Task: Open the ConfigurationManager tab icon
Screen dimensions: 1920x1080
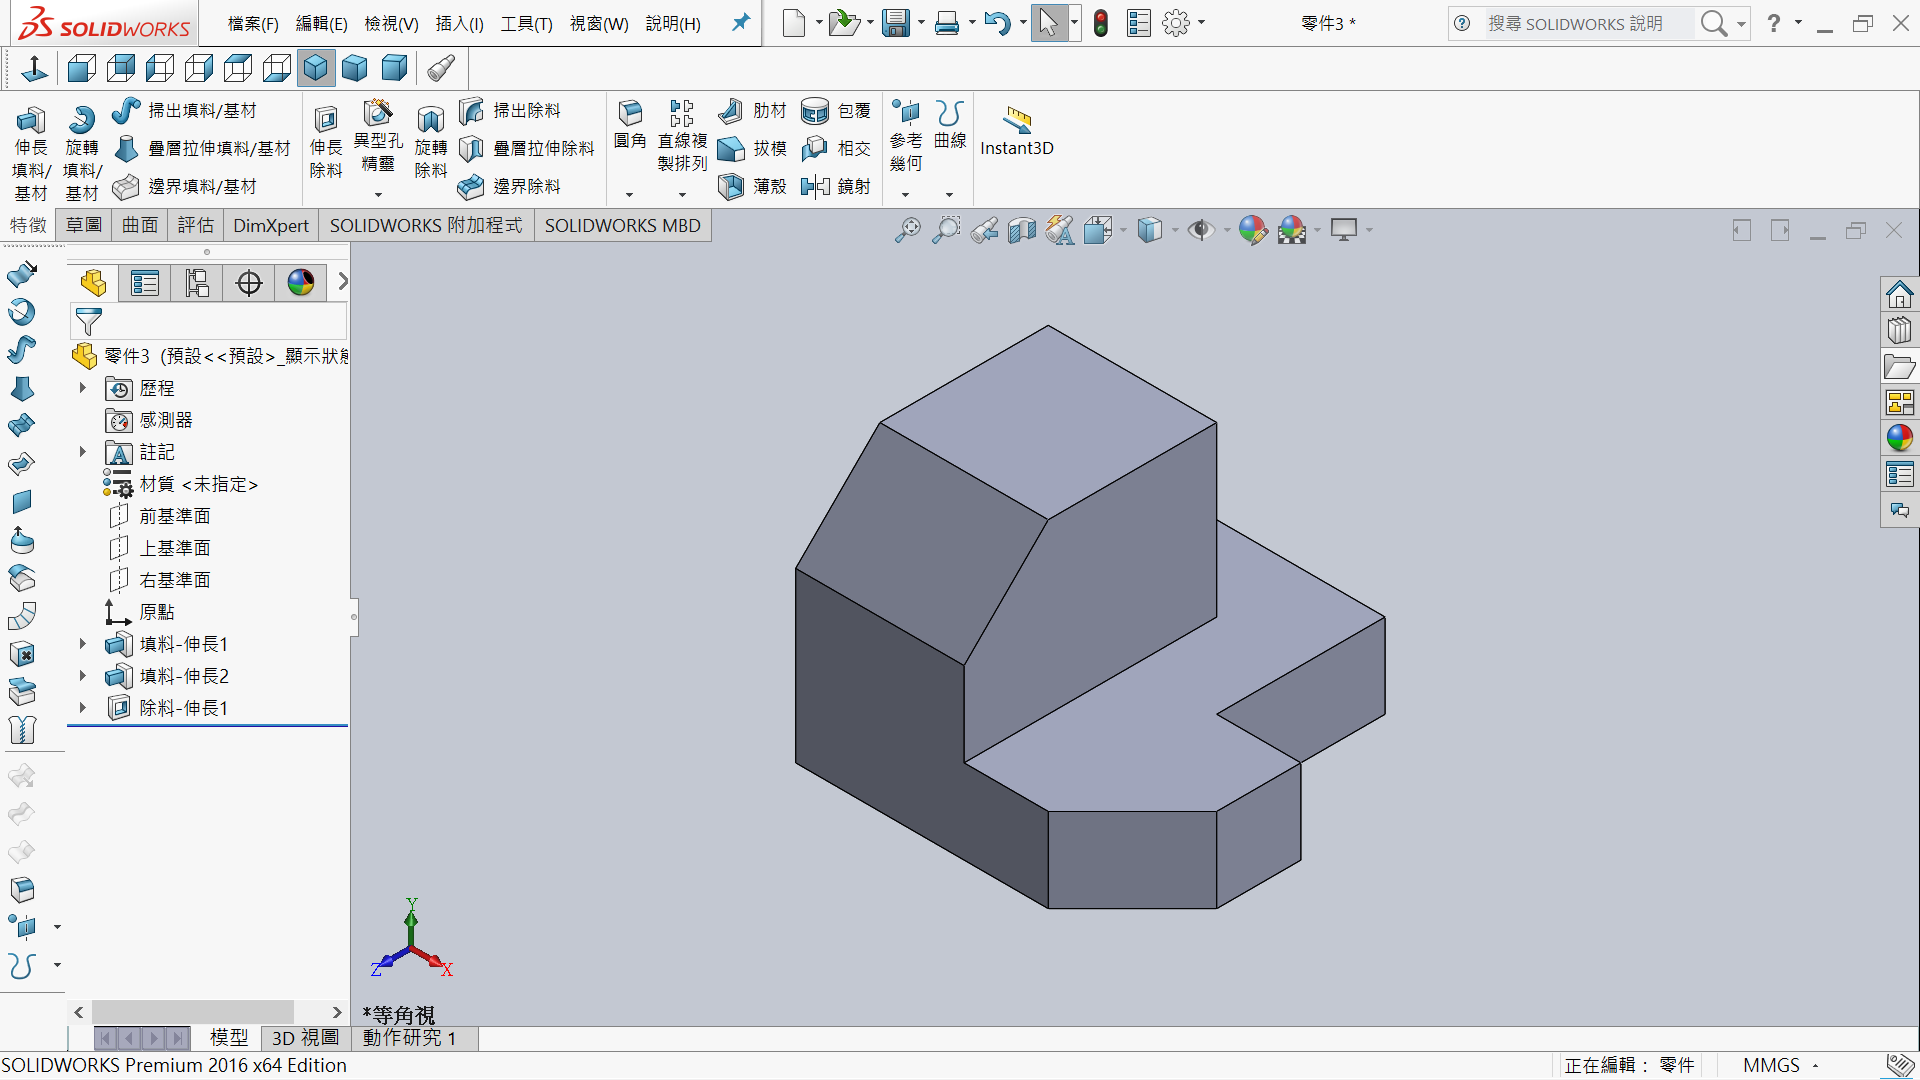Action: pyautogui.click(x=197, y=283)
